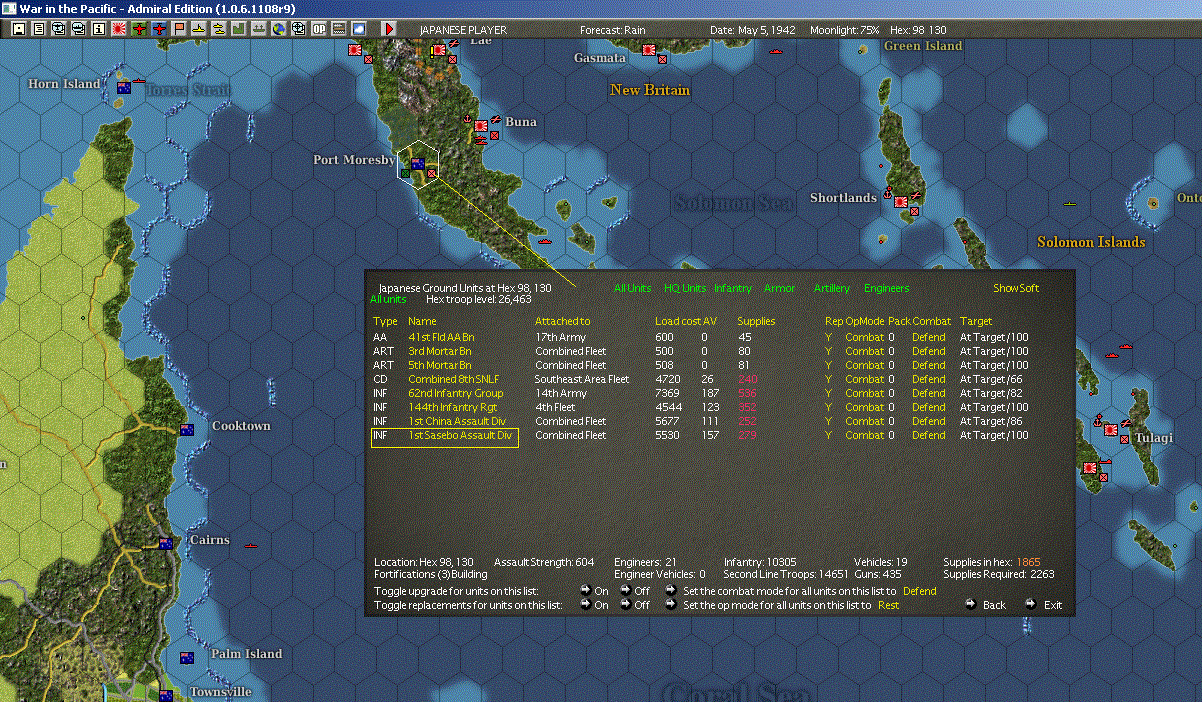Click the globe toolbar icon
The height and width of the screenshot is (702, 1202).
pos(279,29)
